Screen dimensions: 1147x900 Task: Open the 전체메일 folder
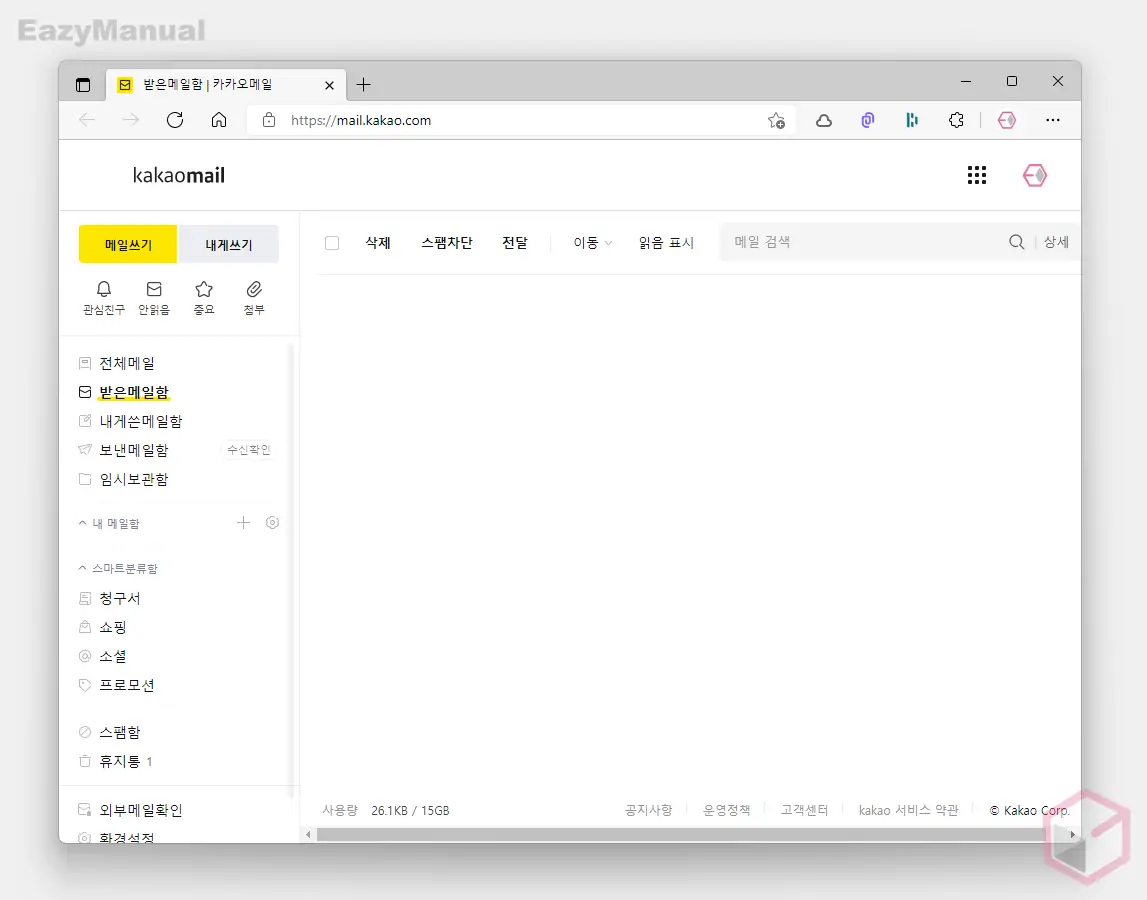(127, 363)
